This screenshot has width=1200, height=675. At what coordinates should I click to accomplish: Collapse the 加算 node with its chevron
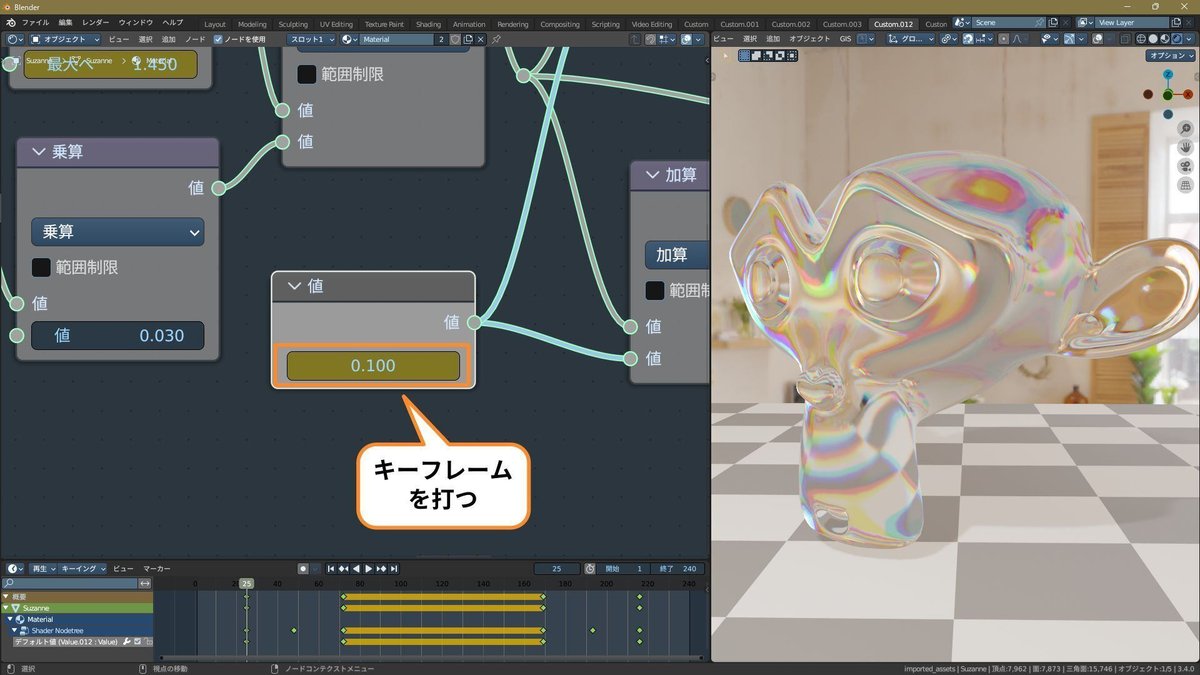tap(653, 175)
